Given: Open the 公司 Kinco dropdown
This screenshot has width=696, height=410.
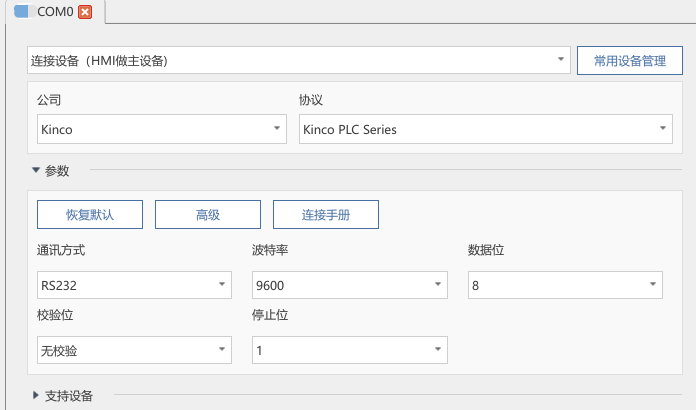Looking at the screenshot, I should [x=162, y=129].
